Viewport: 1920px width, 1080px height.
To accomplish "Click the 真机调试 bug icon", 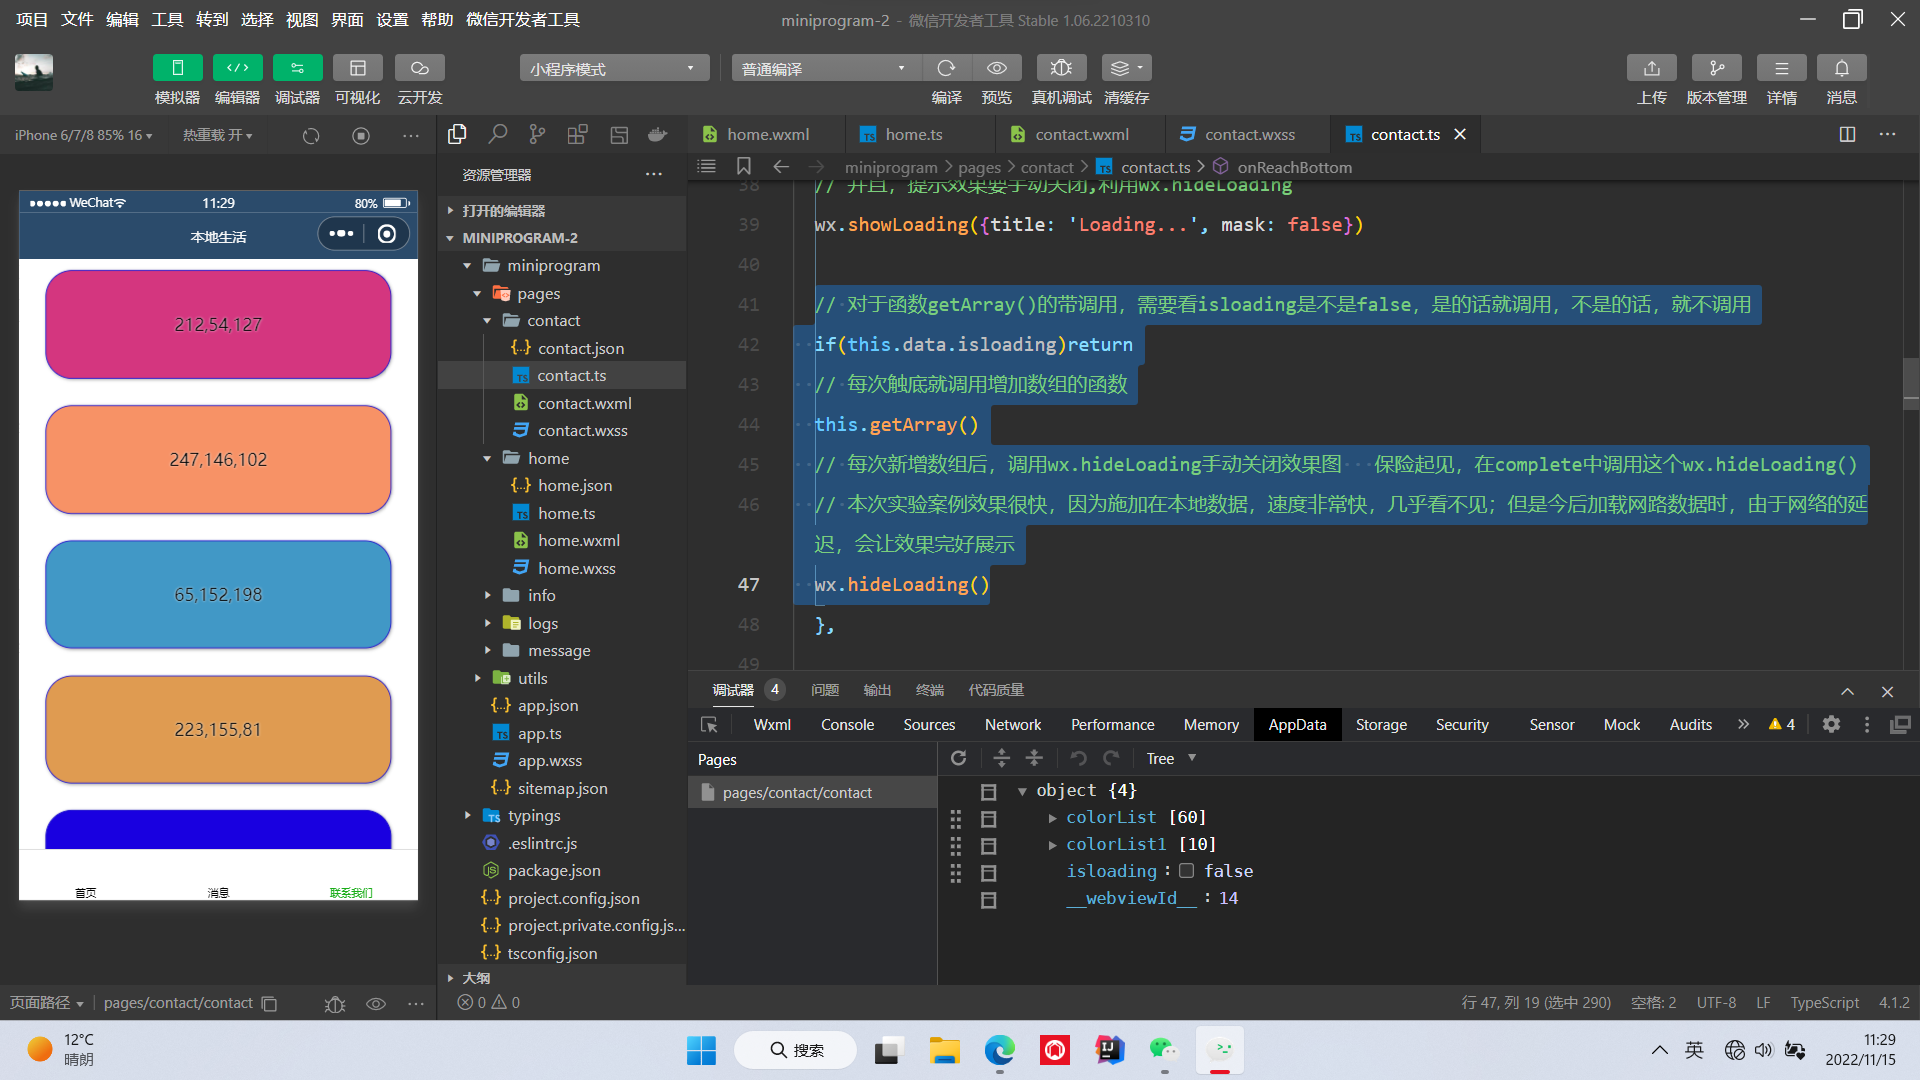I will coord(1061,68).
